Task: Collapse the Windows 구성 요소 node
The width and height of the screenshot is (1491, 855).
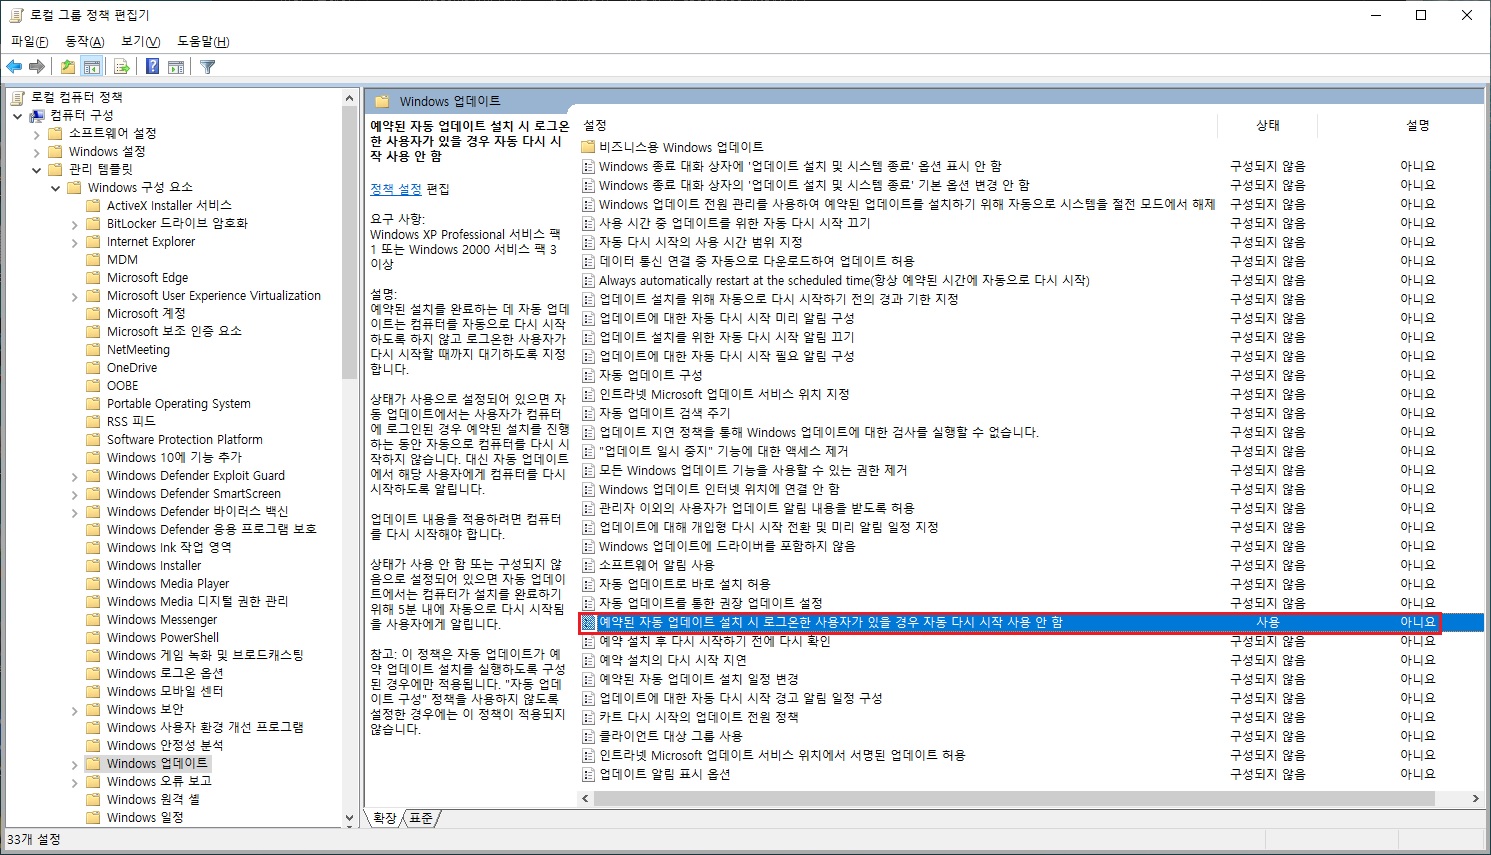Action: coord(56,188)
